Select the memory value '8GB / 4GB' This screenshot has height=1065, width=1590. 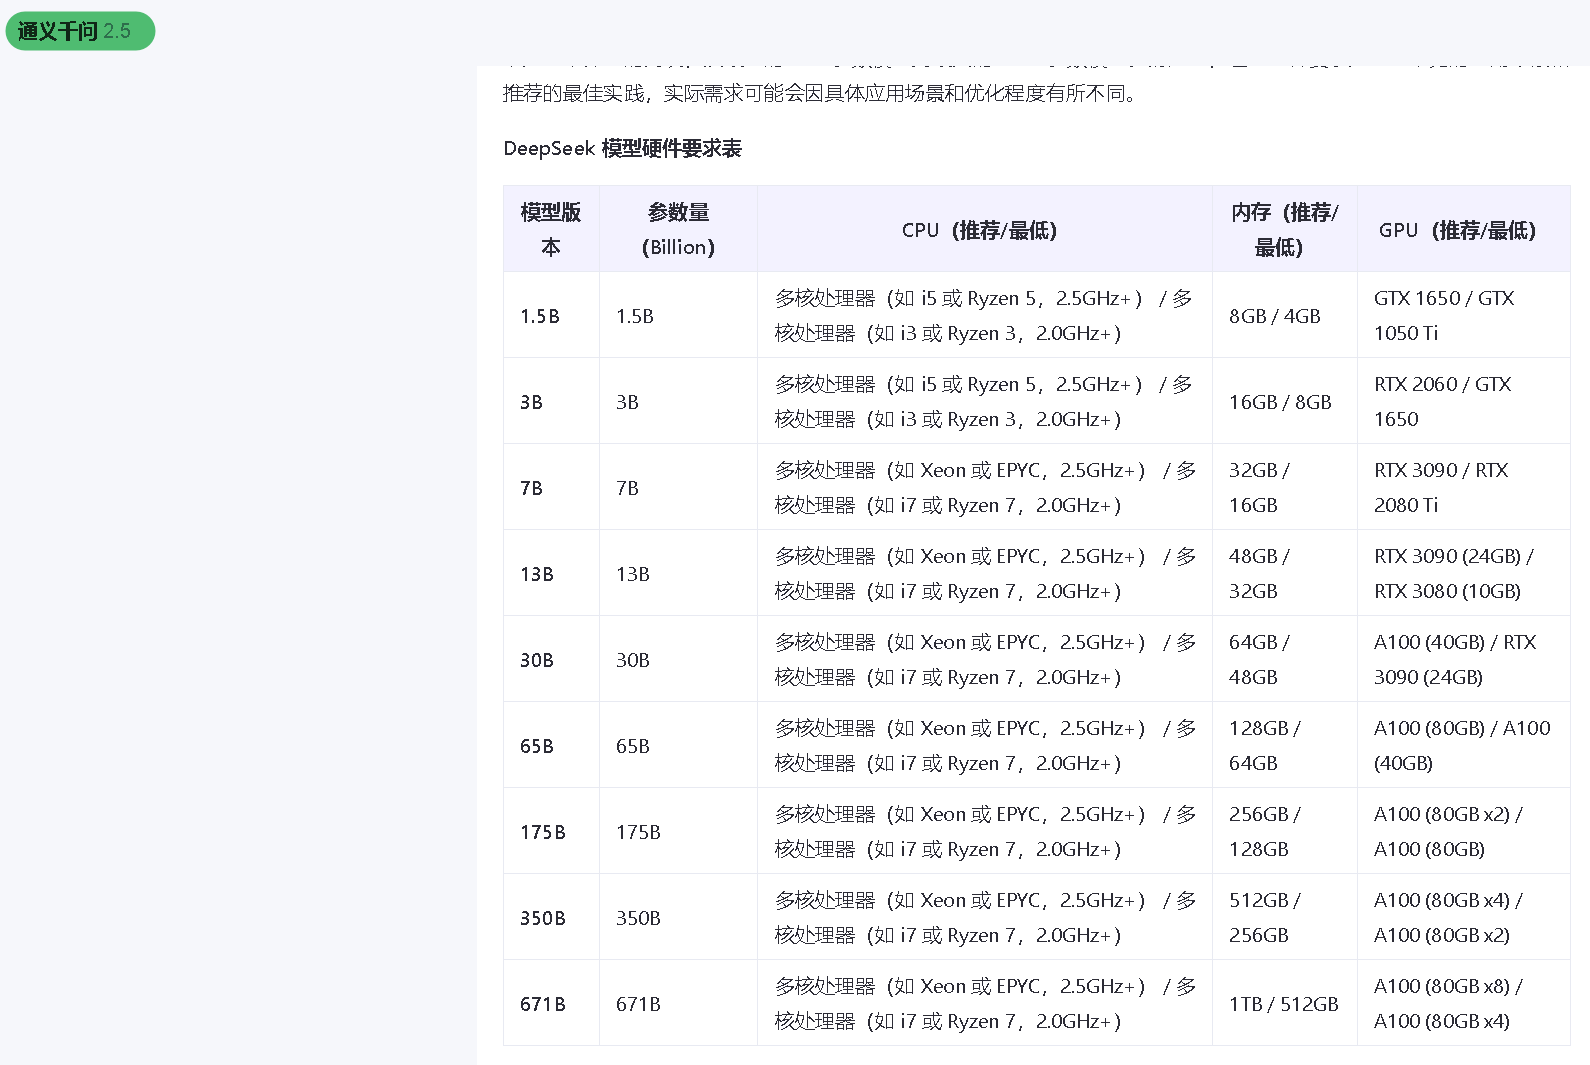tap(1275, 316)
